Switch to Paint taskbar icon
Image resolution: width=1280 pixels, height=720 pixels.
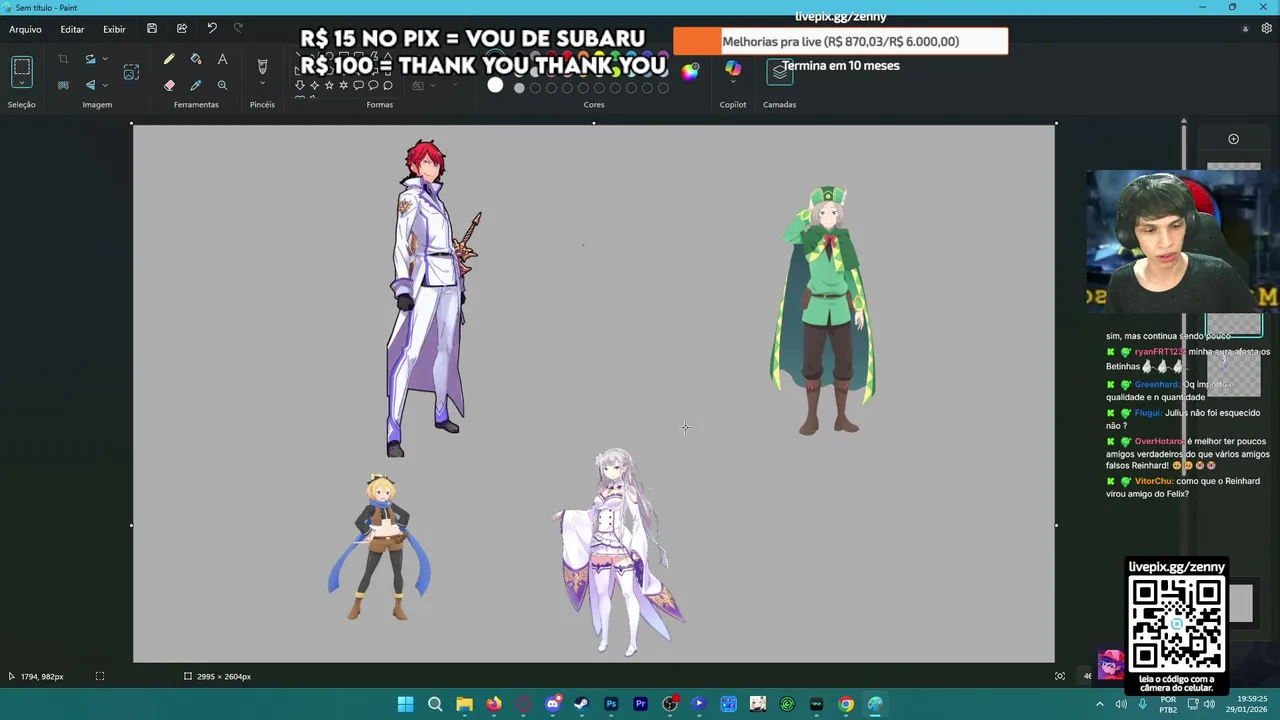tap(875, 704)
